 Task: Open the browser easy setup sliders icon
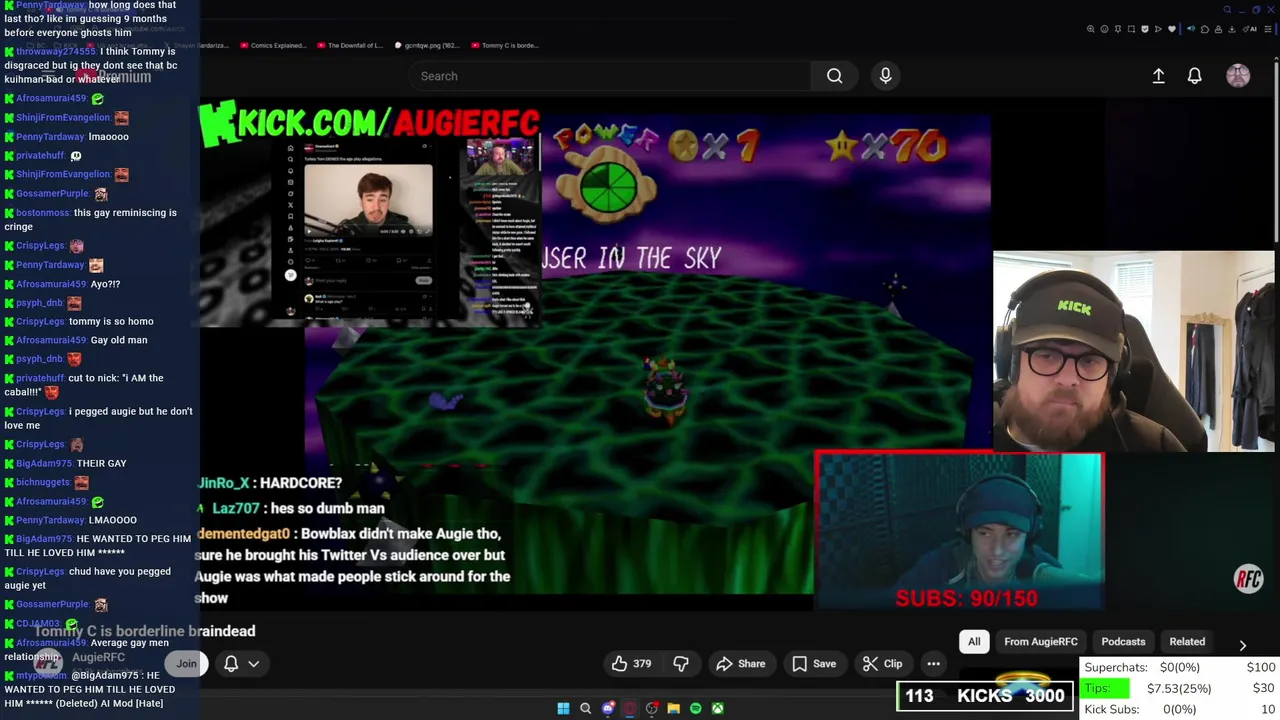1268,29
